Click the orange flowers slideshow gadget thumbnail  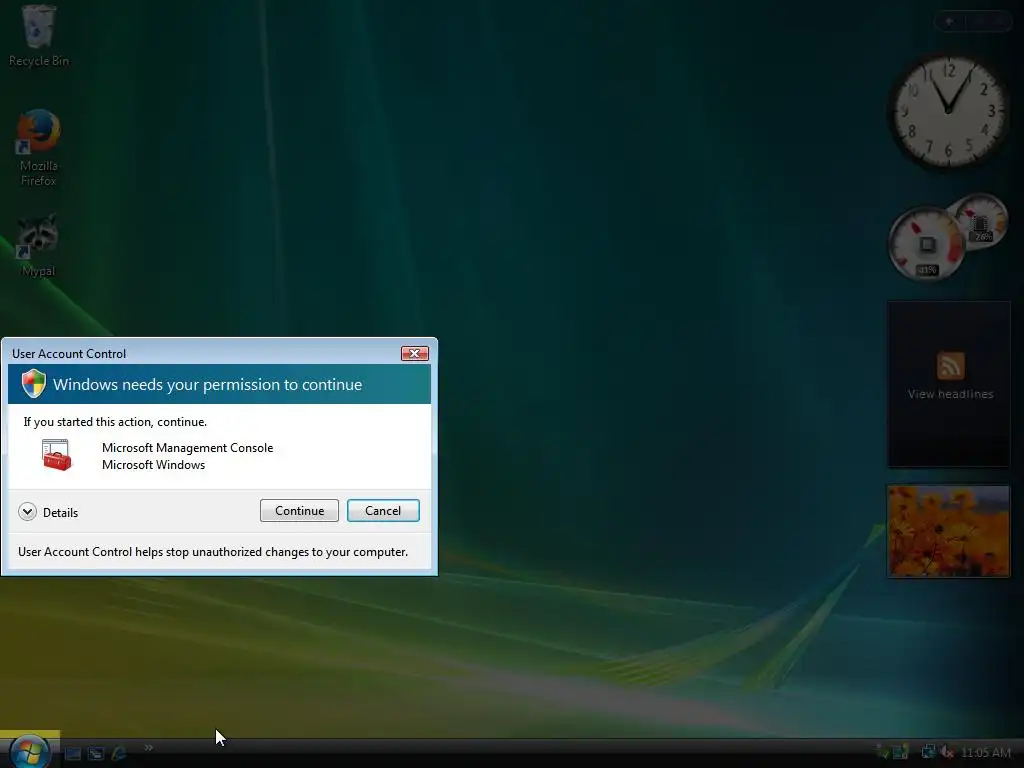tap(948, 531)
